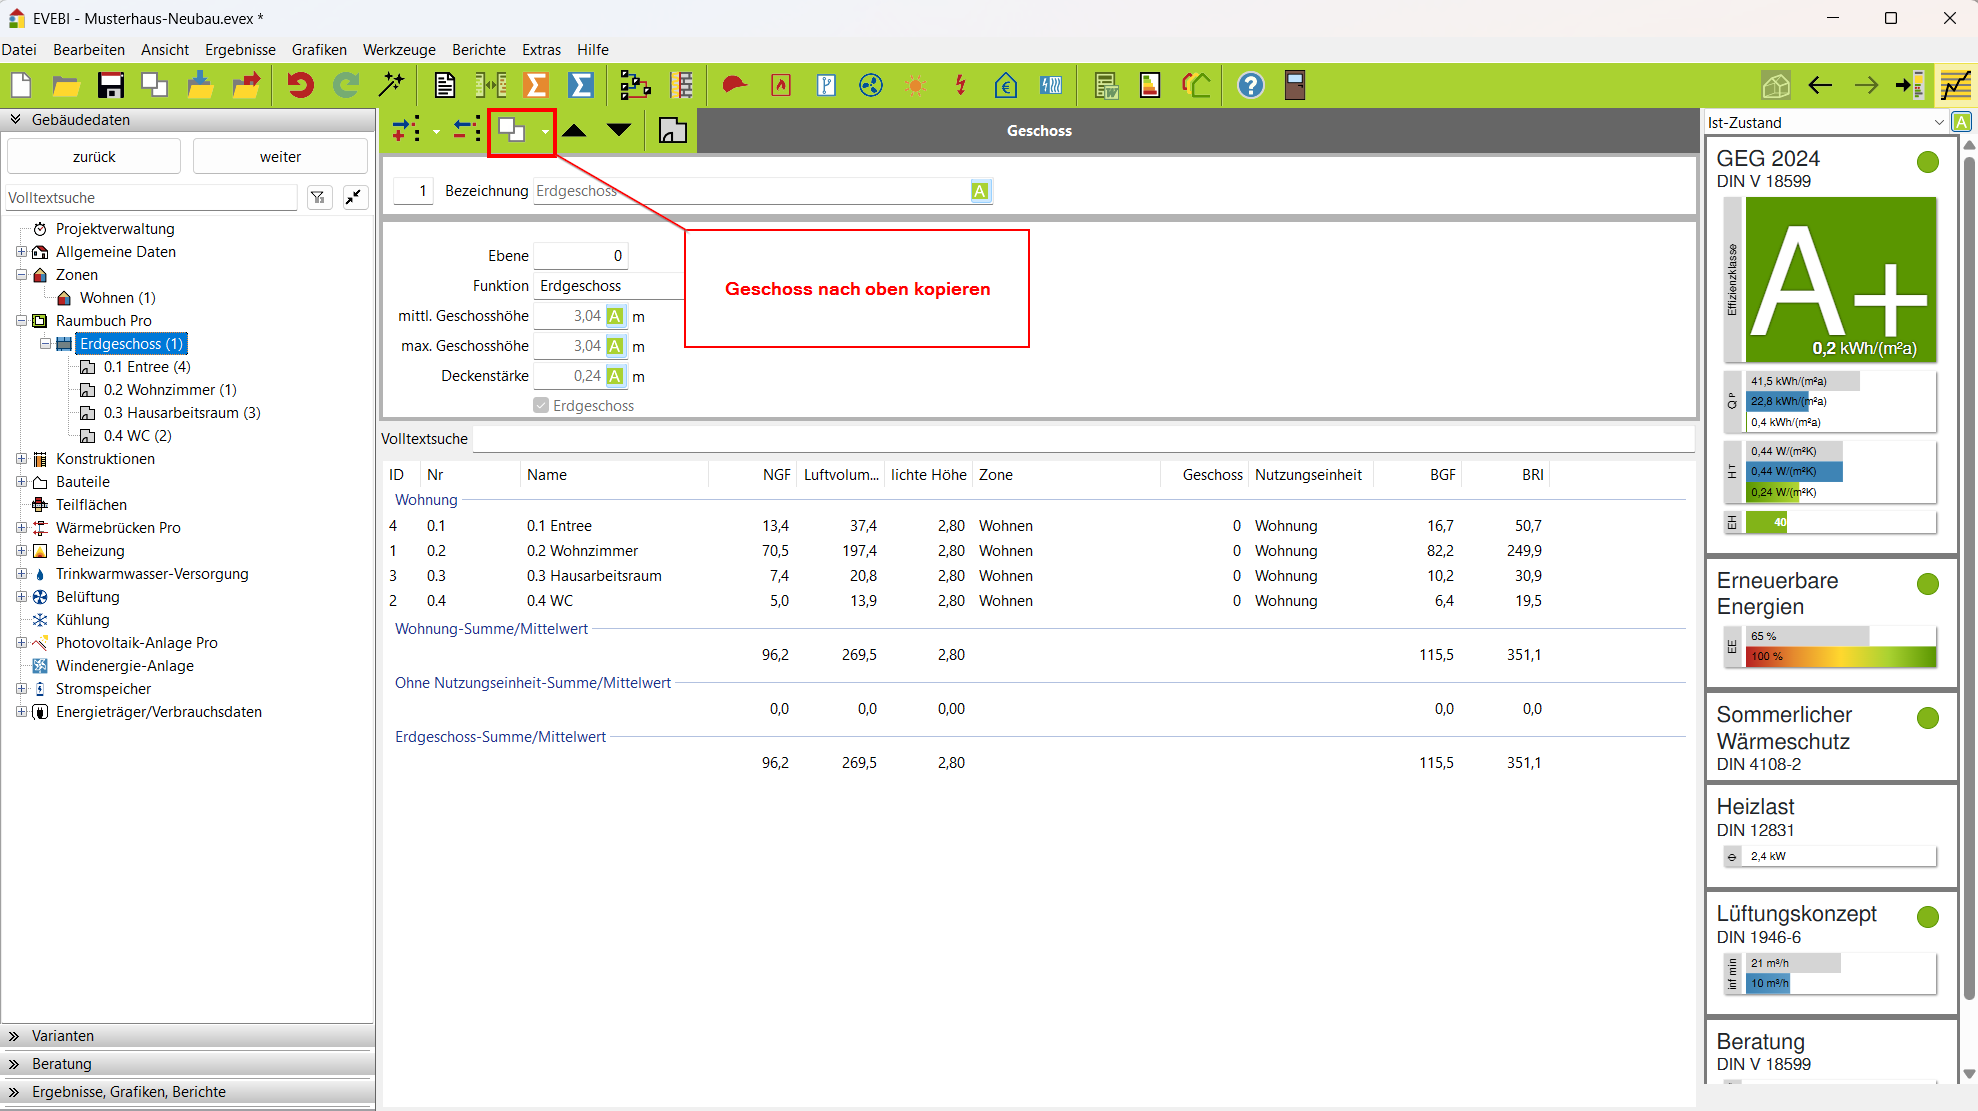1978x1111 pixels.
Task: Click the brown door exit icon
Action: tap(1295, 86)
